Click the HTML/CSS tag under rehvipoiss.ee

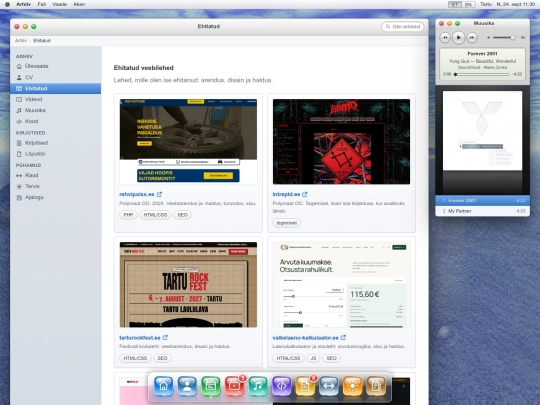click(155, 215)
